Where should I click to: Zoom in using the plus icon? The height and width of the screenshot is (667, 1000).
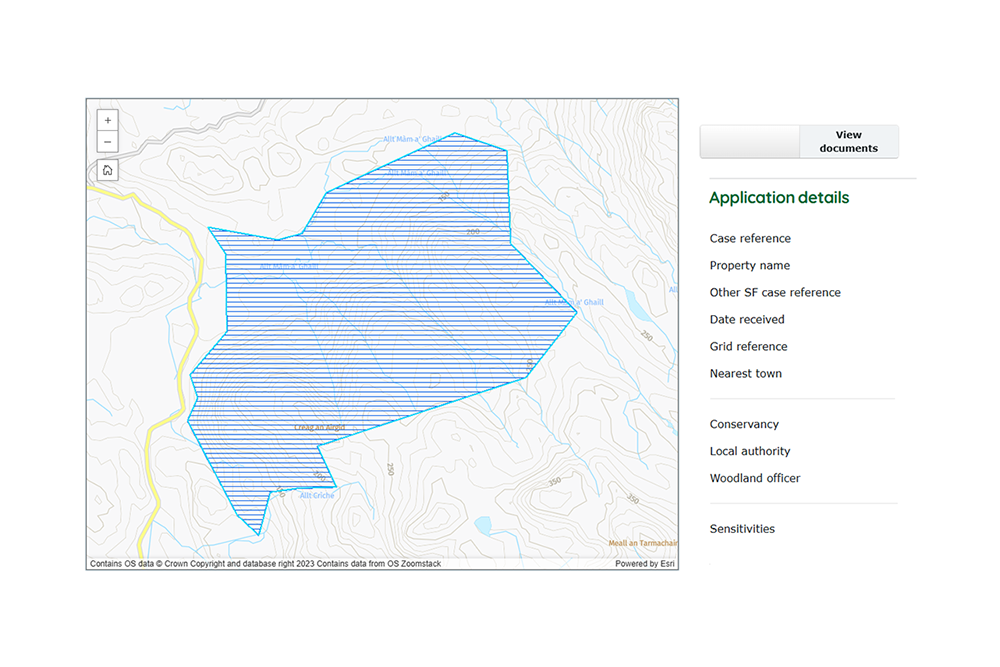tap(107, 120)
